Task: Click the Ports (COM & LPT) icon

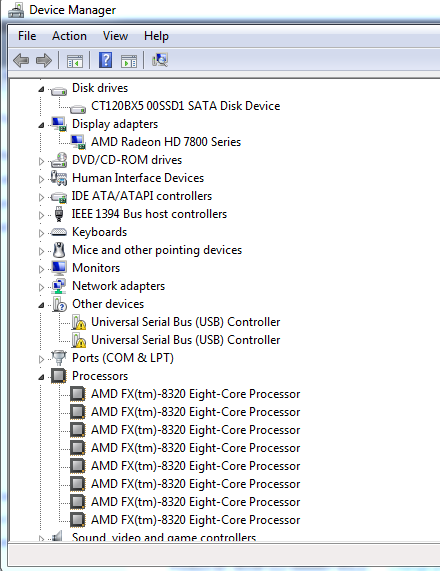Action: (59, 358)
